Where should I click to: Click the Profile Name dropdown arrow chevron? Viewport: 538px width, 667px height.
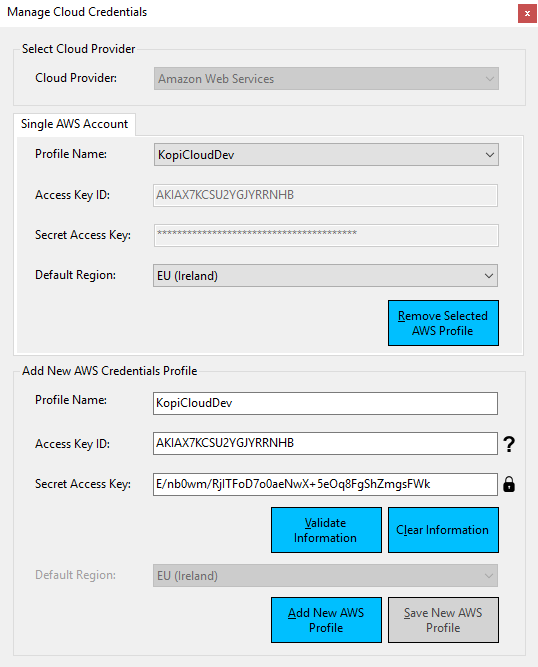click(x=490, y=155)
